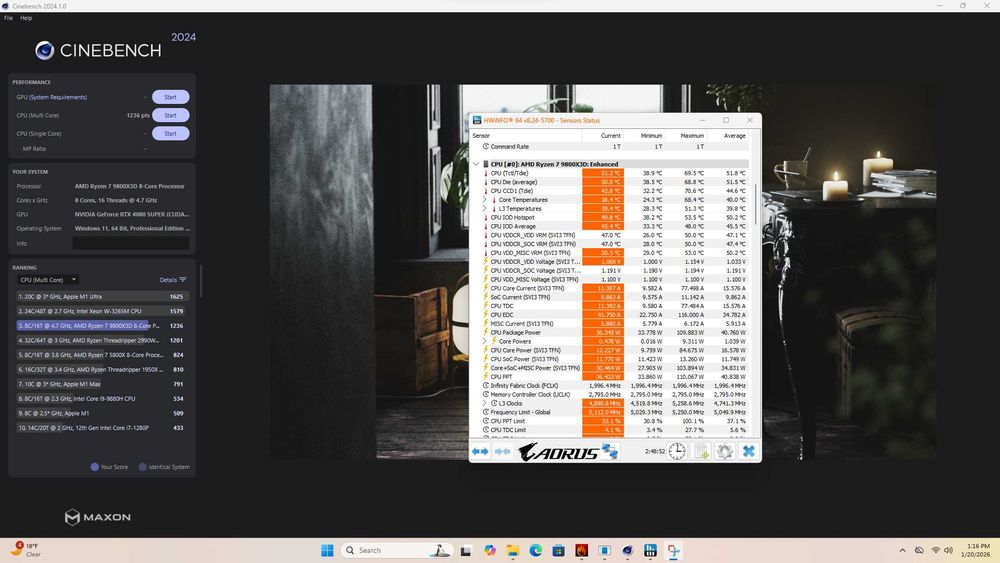
Task: Click the Minimum column header
Action: (644, 135)
